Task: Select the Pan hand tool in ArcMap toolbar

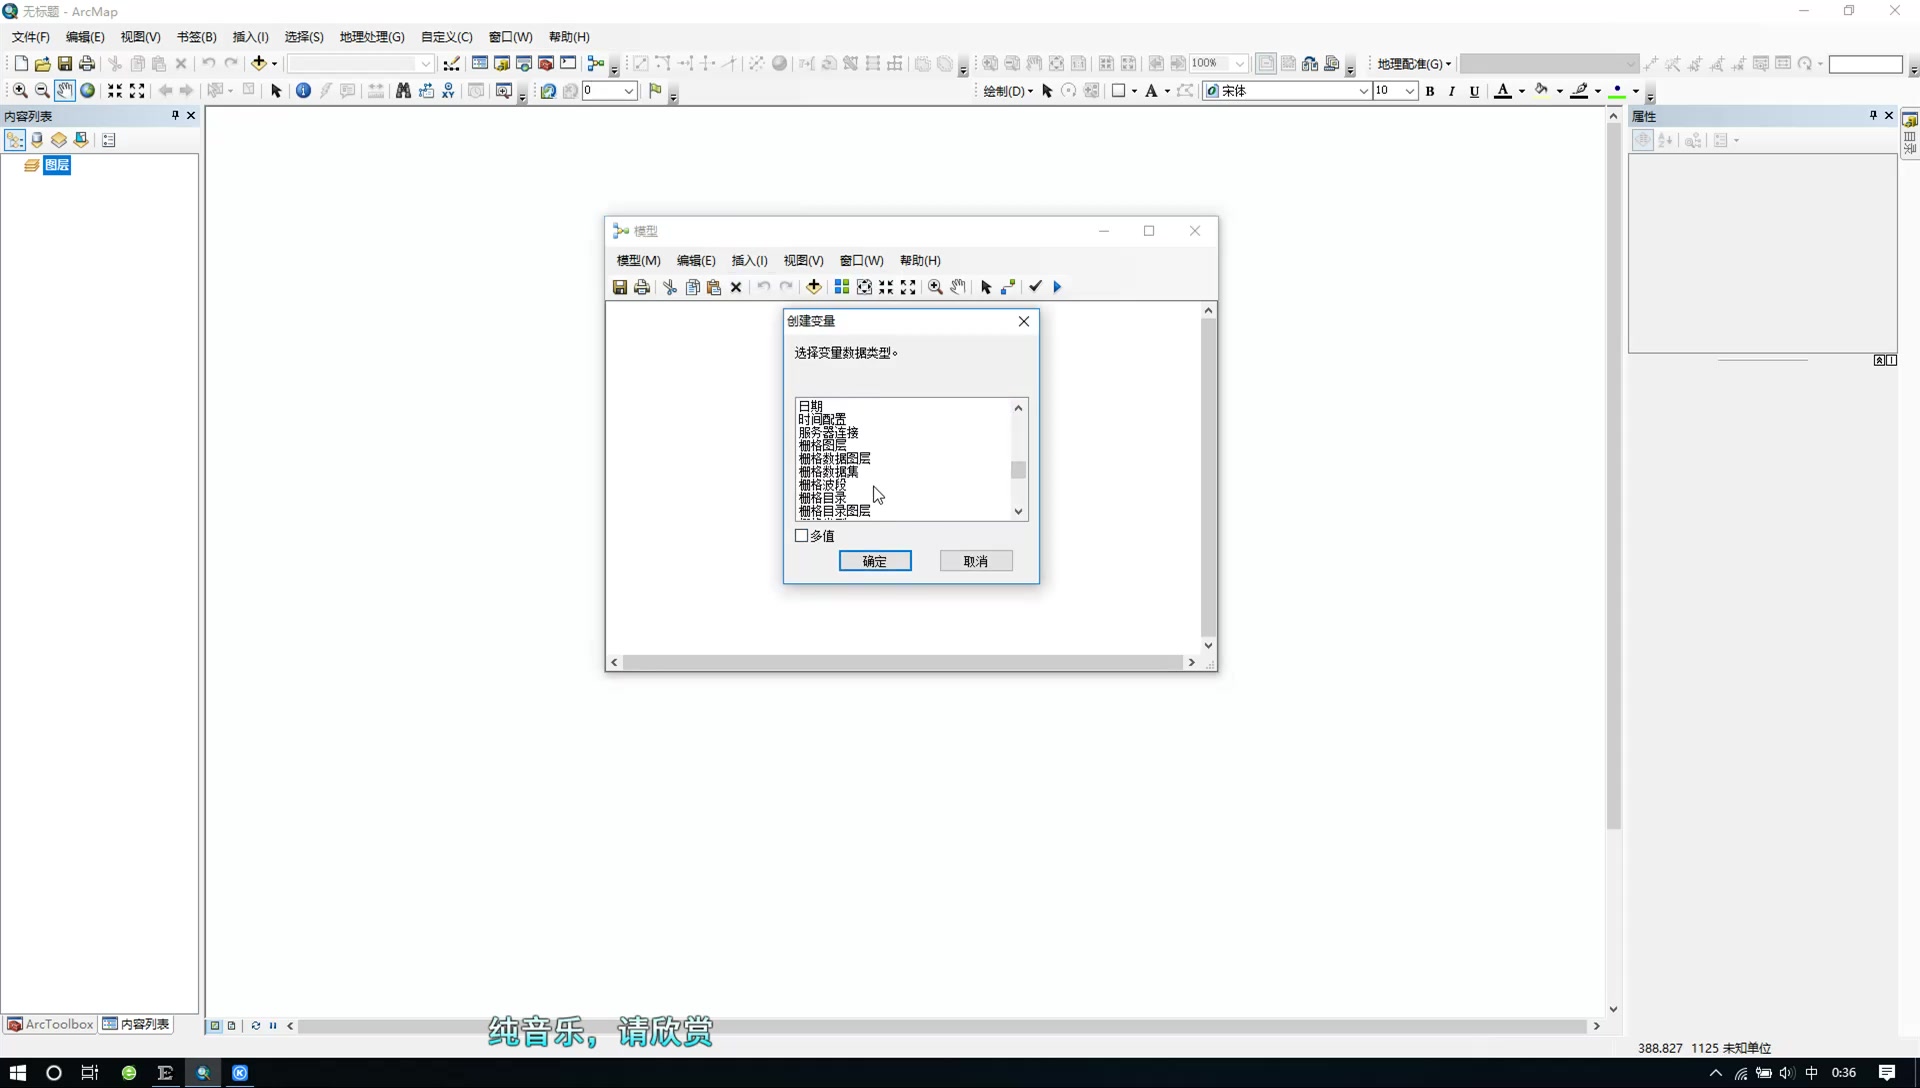Action: pos(64,91)
